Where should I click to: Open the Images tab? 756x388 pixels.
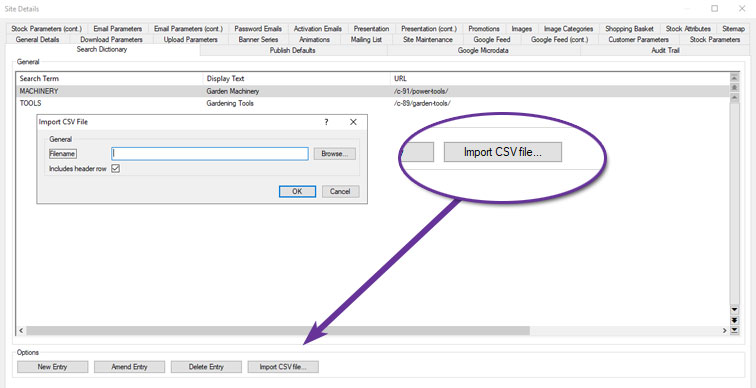click(522, 29)
